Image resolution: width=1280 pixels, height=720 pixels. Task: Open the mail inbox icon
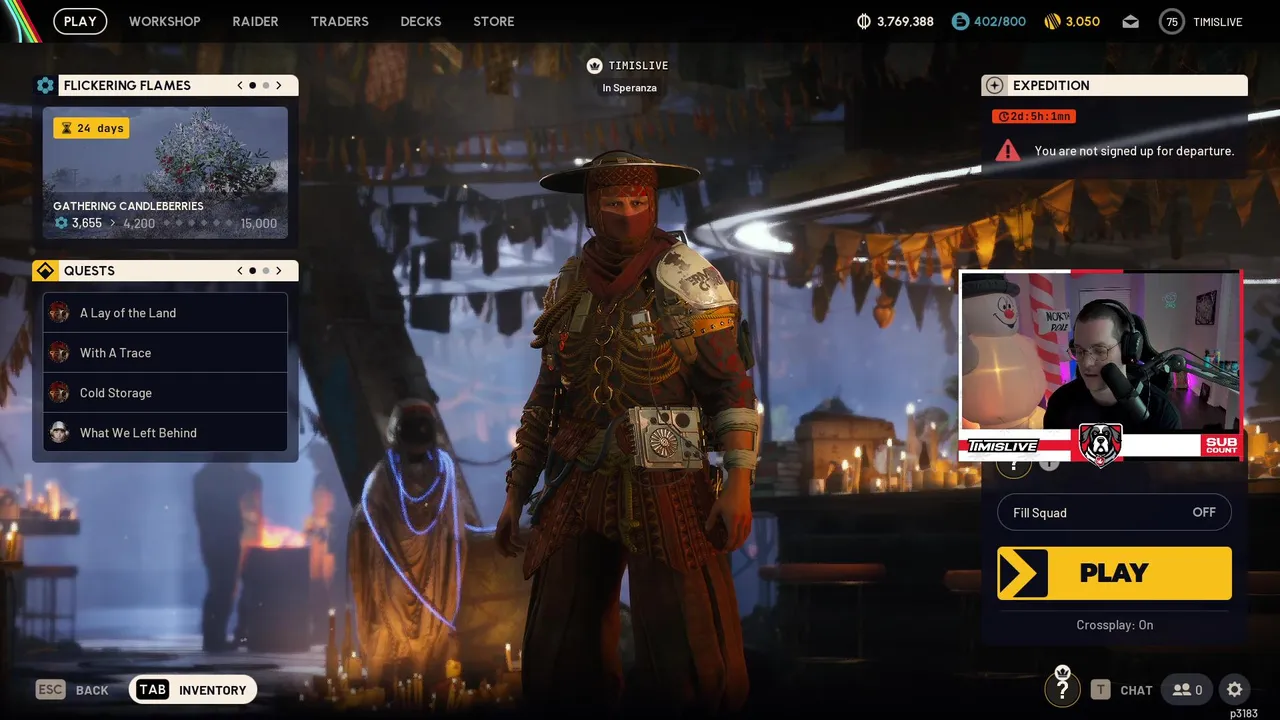1130,21
